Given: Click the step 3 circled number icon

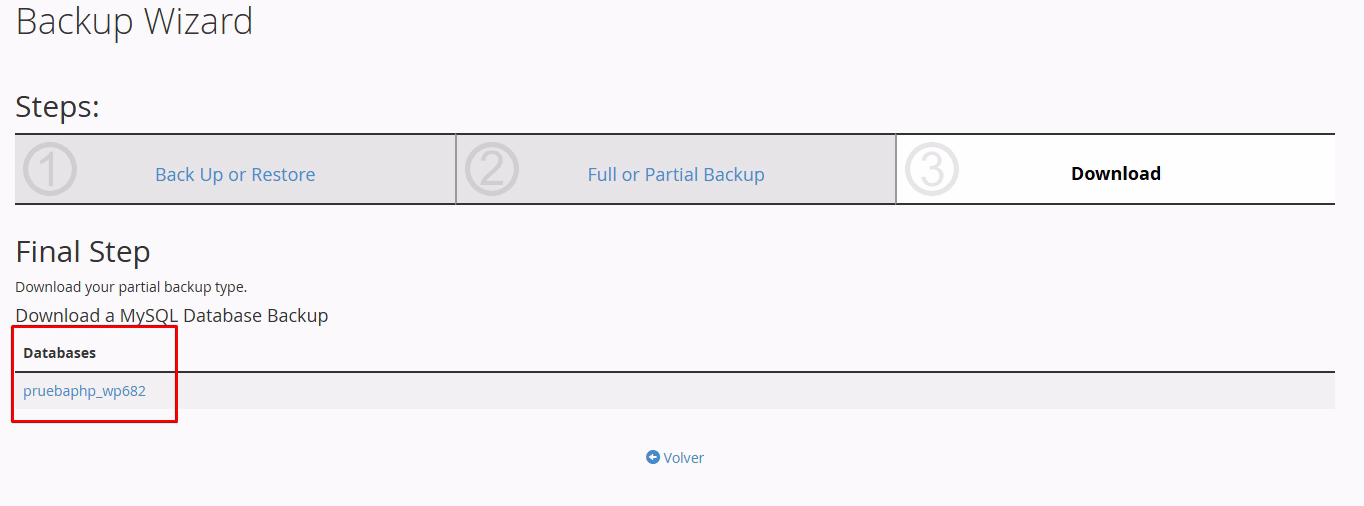Looking at the screenshot, I should click(x=931, y=170).
